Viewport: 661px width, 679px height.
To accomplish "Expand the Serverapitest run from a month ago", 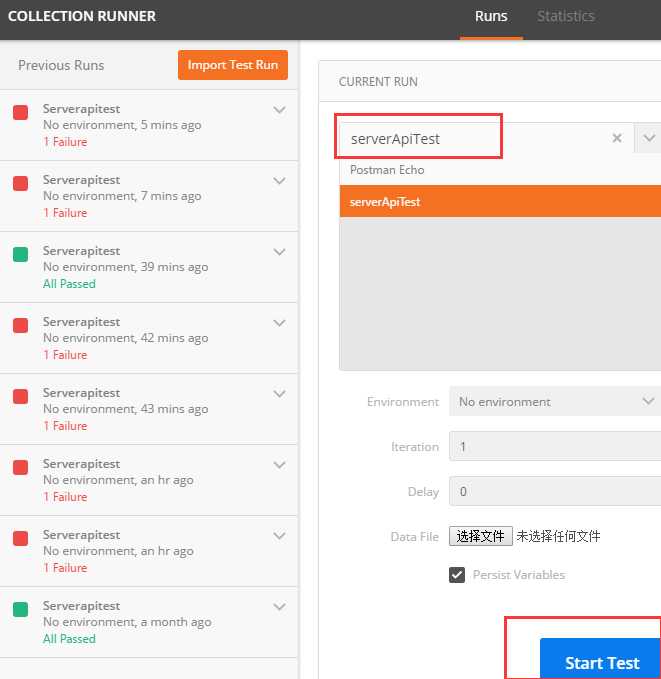I will click(x=279, y=607).
